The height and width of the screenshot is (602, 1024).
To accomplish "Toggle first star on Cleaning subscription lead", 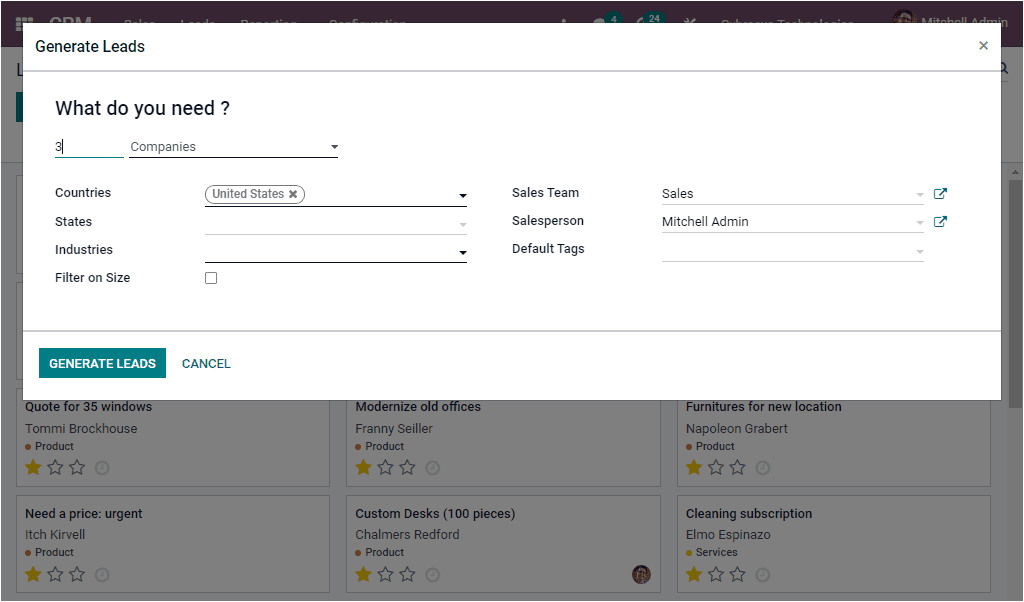I will point(693,574).
